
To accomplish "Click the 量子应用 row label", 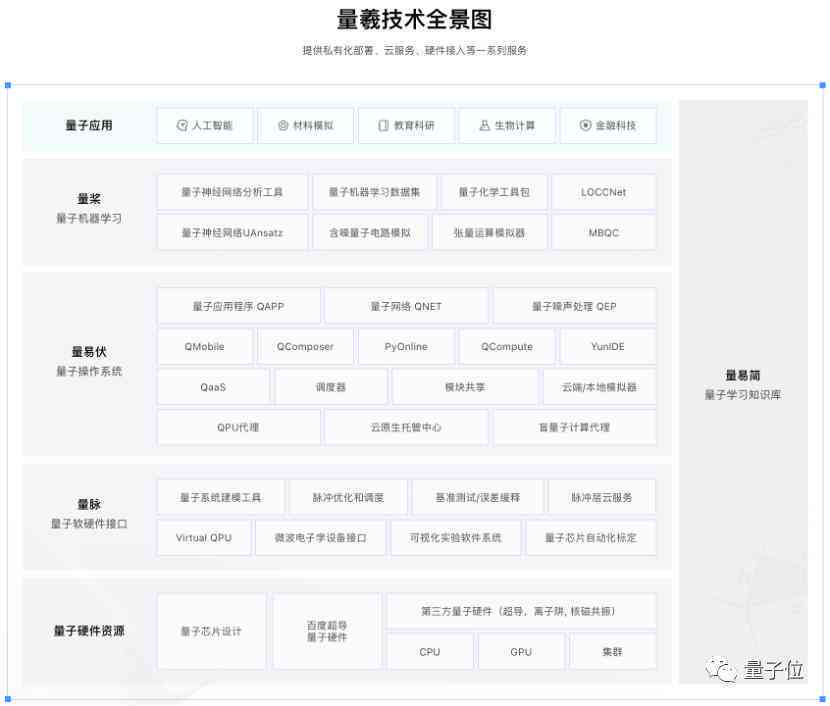I will click(x=89, y=125).
